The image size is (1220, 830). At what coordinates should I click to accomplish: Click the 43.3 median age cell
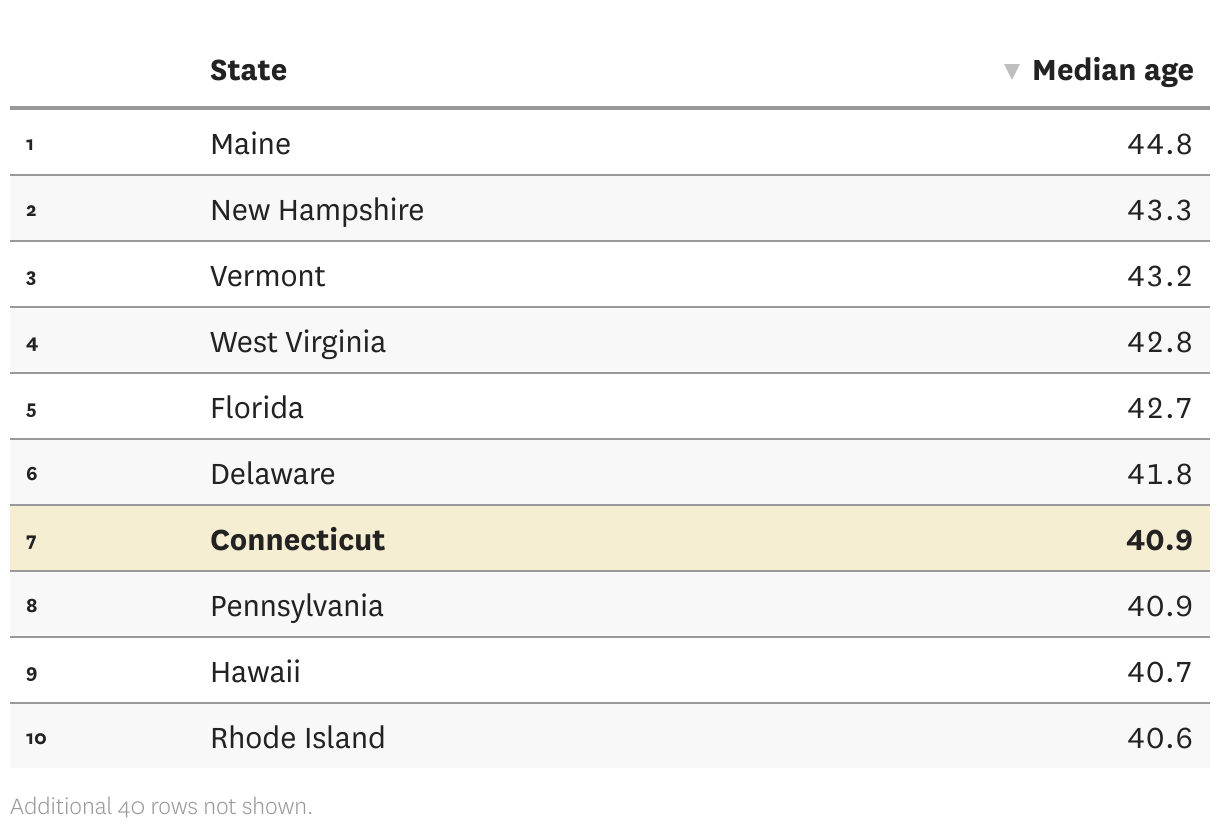click(x=1159, y=210)
